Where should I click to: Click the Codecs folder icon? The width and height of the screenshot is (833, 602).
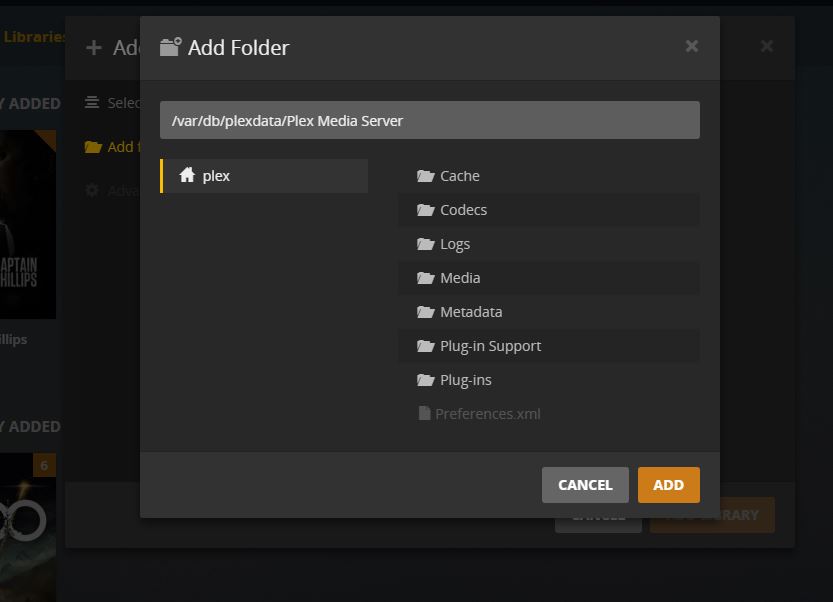pyautogui.click(x=425, y=210)
